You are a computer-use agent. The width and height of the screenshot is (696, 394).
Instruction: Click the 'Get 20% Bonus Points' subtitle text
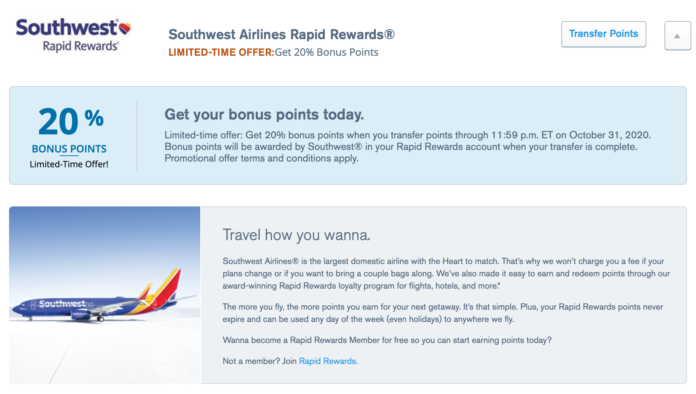click(x=327, y=52)
